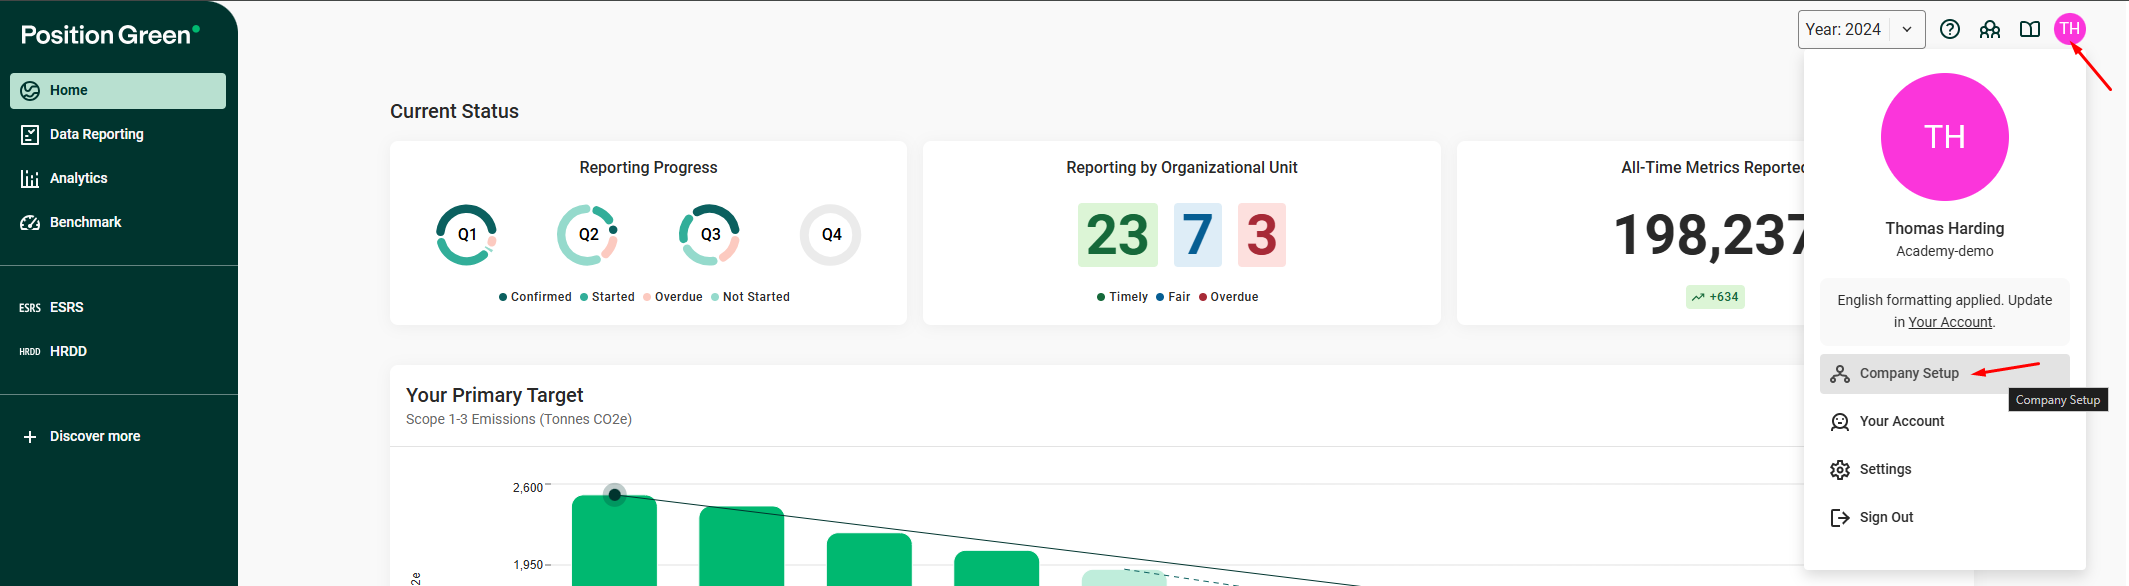Screen dimensions: 2129x586
Task: Click the Settings gear icon
Action: pyautogui.click(x=1840, y=470)
